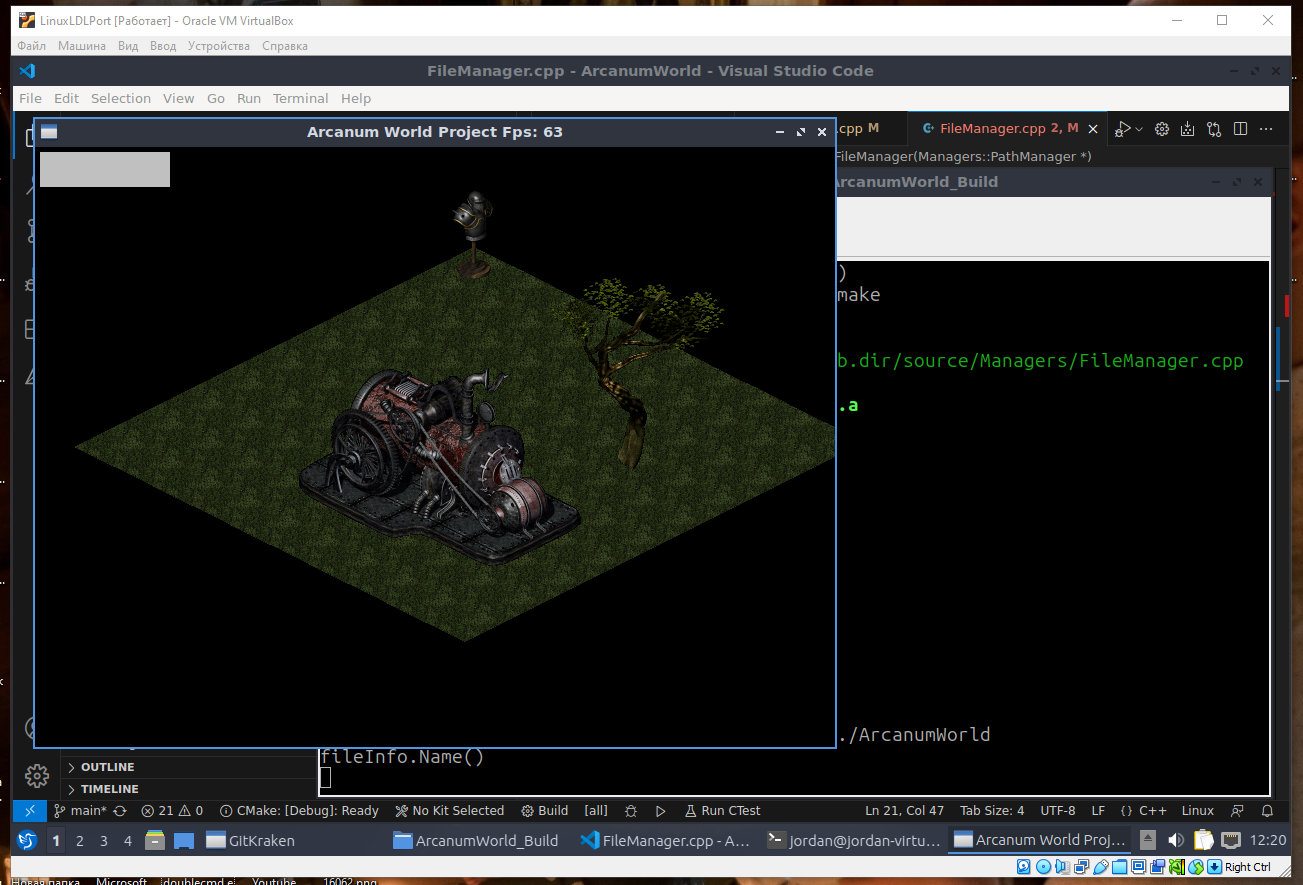1303x885 pixels.
Task: Open the View menu
Action: click(179, 98)
